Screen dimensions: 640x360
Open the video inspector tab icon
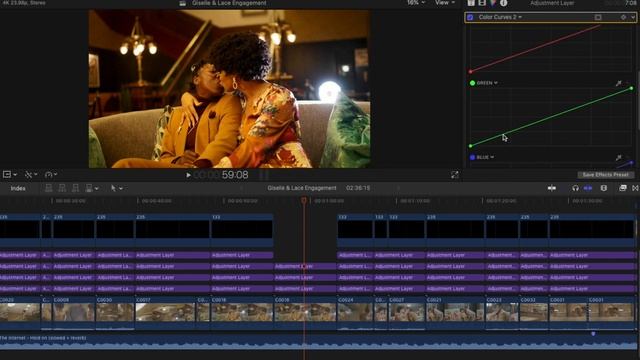click(x=482, y=3)
